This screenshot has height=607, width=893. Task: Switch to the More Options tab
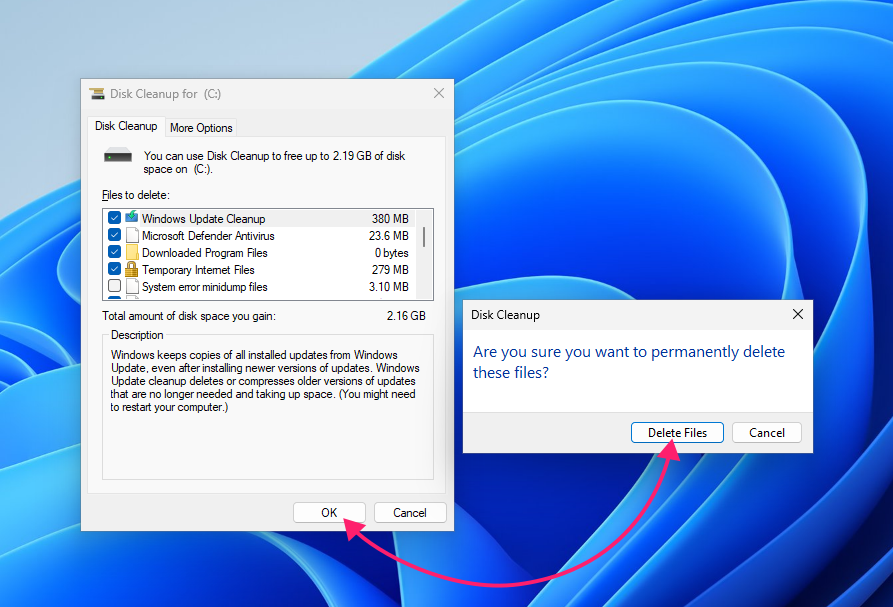[201, 128]
